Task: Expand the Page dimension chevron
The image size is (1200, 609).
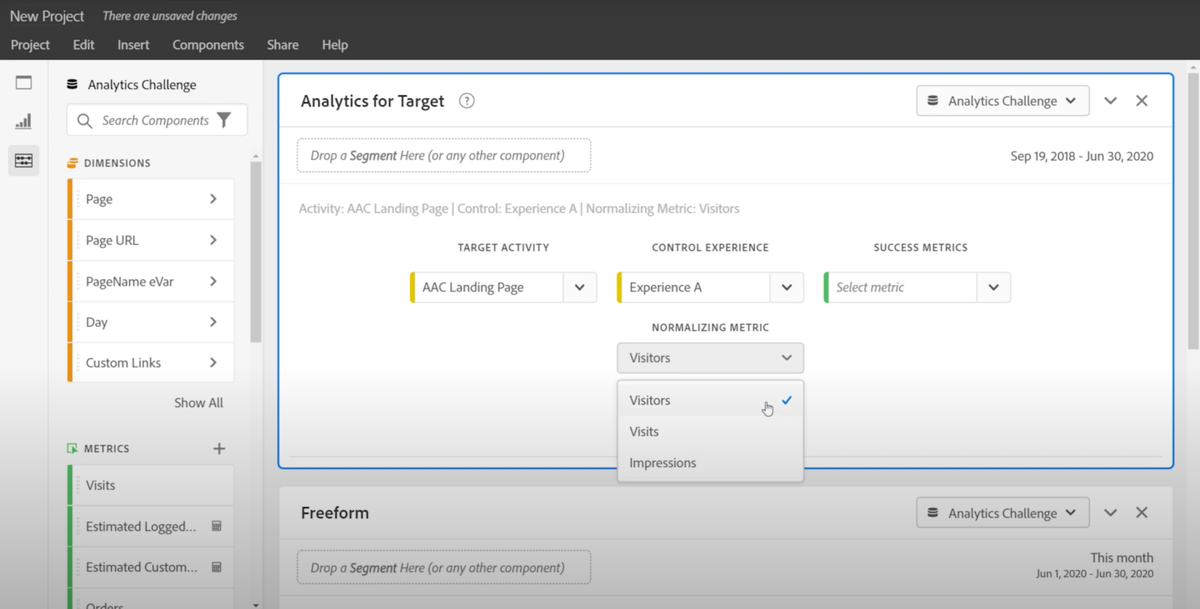Action: click(213, 199)
